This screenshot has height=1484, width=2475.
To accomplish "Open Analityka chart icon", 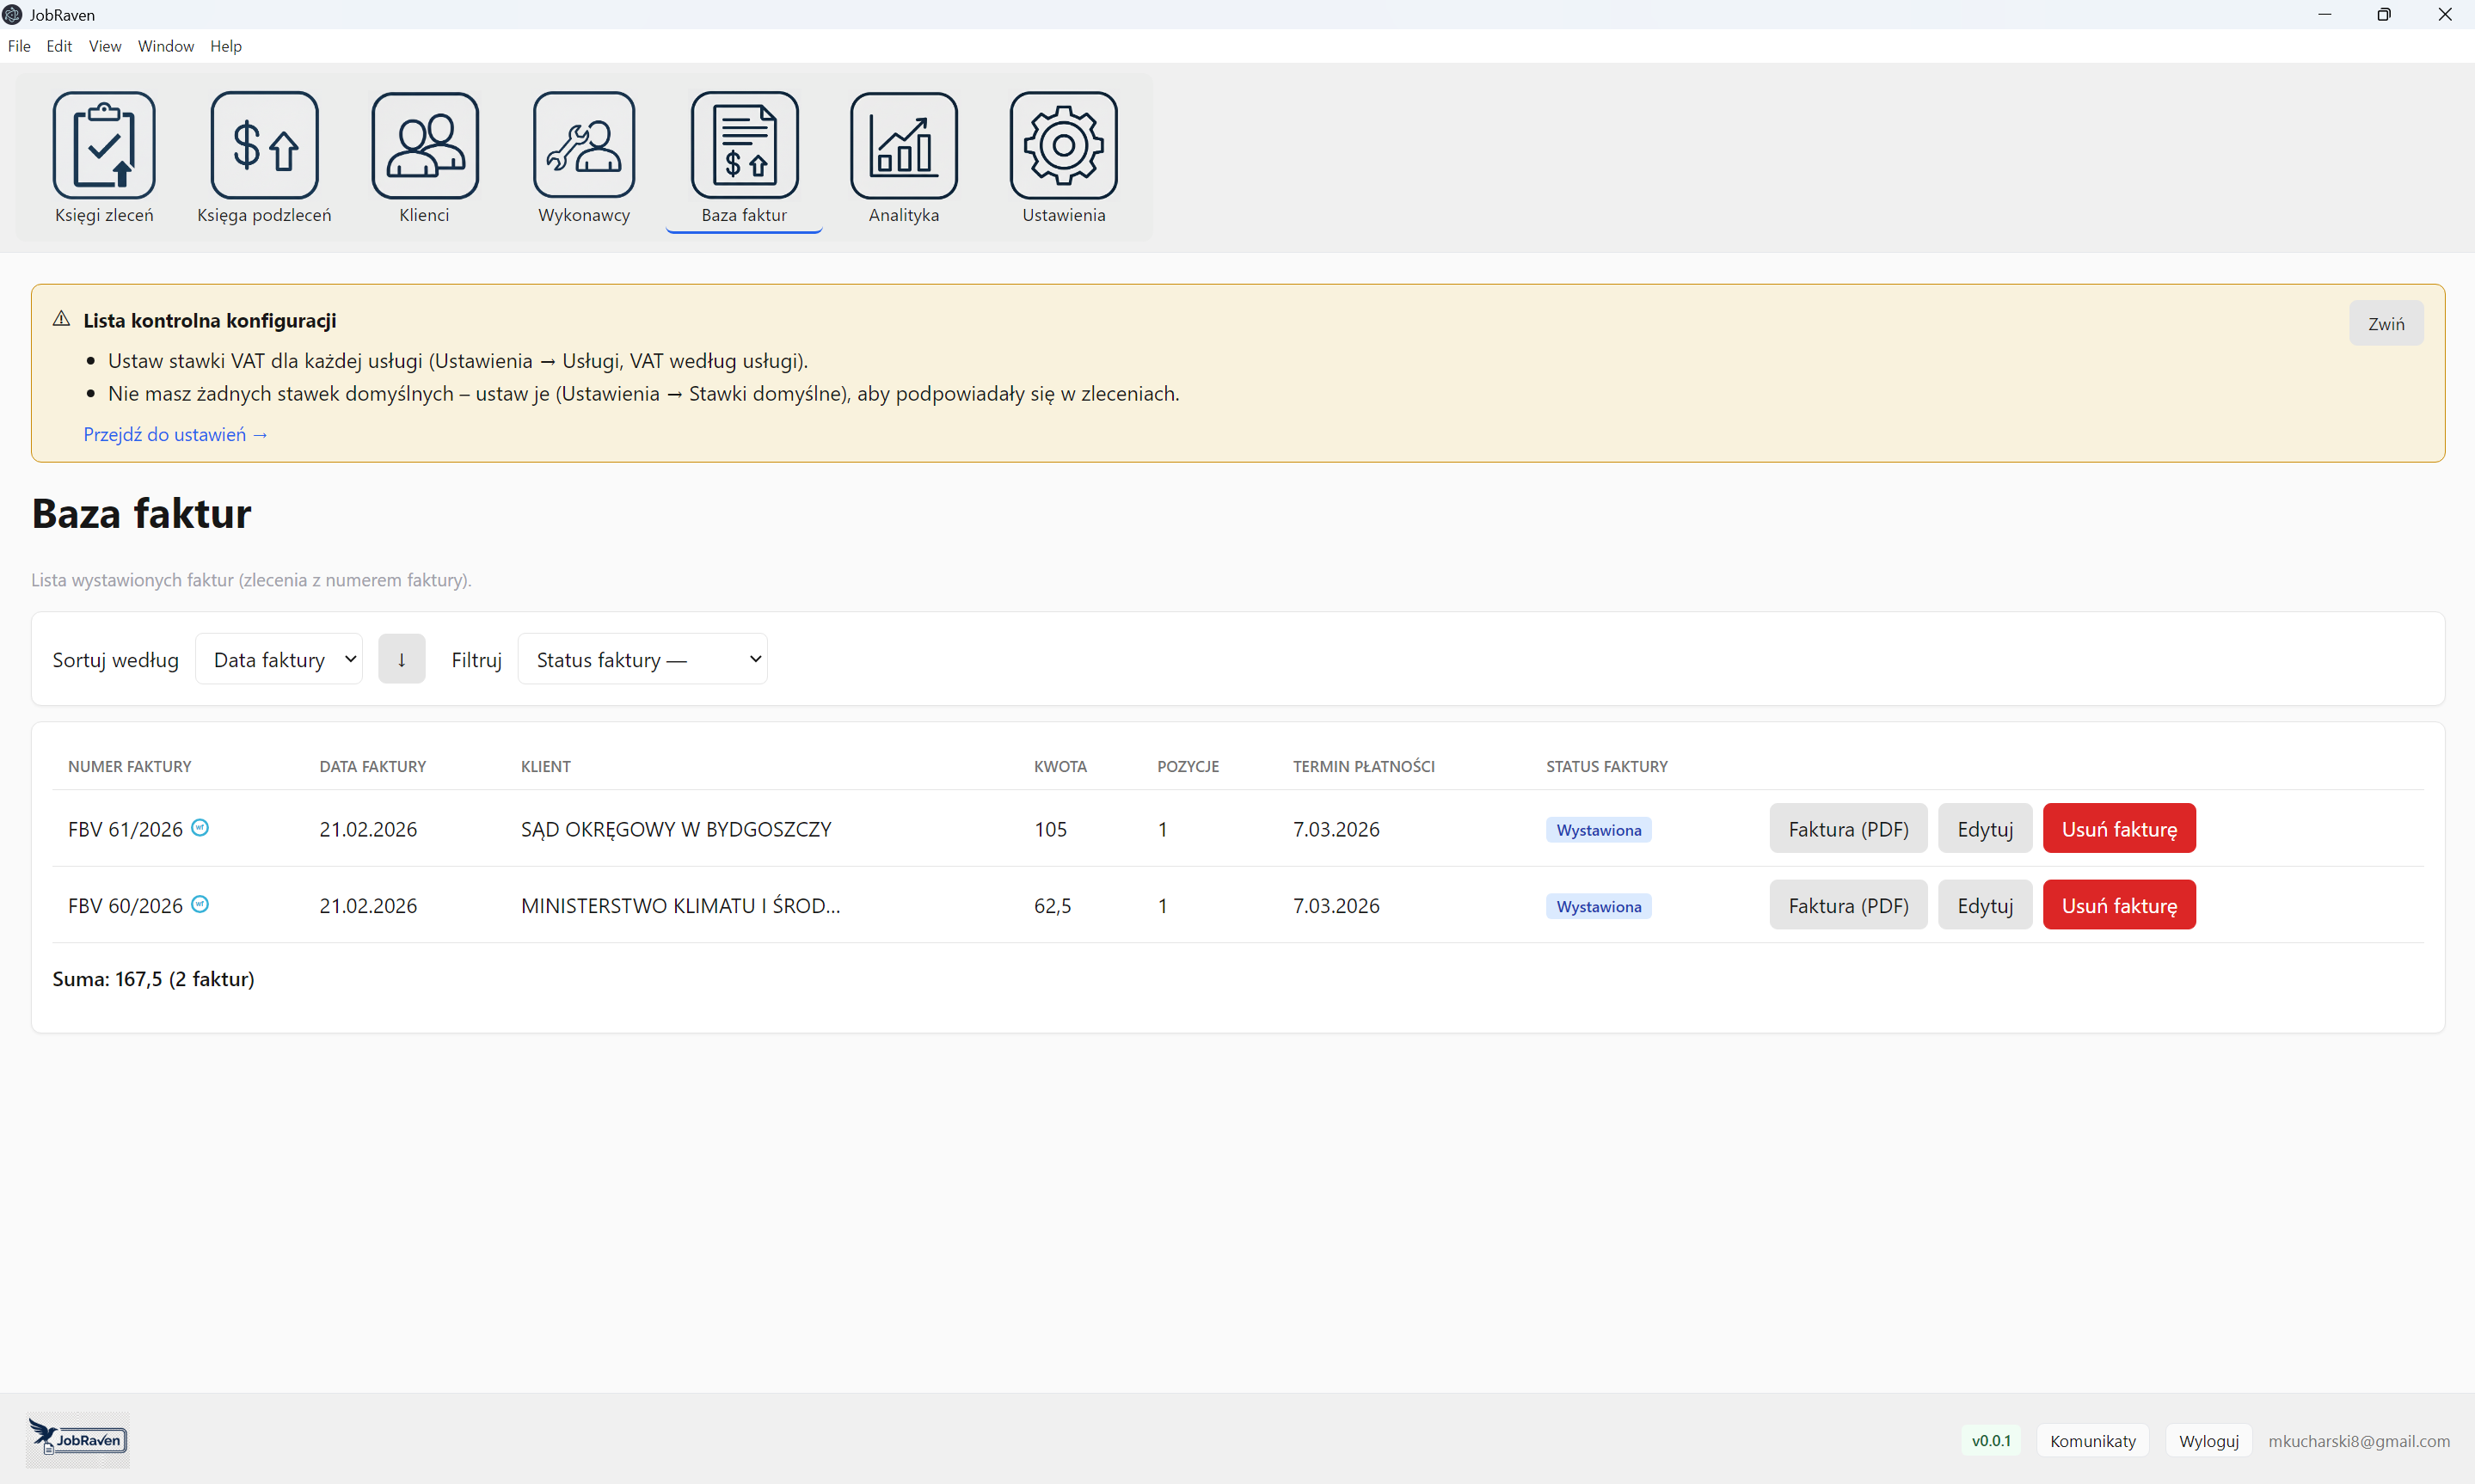I will coord(903,146).
